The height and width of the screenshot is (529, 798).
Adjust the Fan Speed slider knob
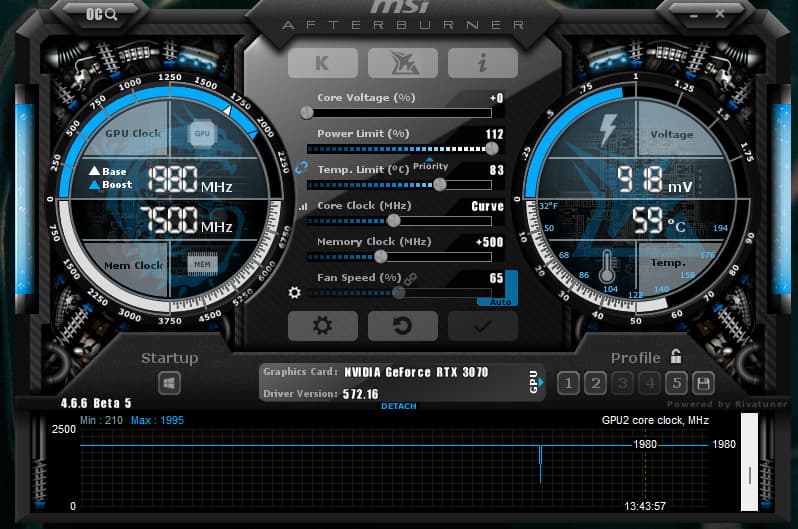click(399, 292)
